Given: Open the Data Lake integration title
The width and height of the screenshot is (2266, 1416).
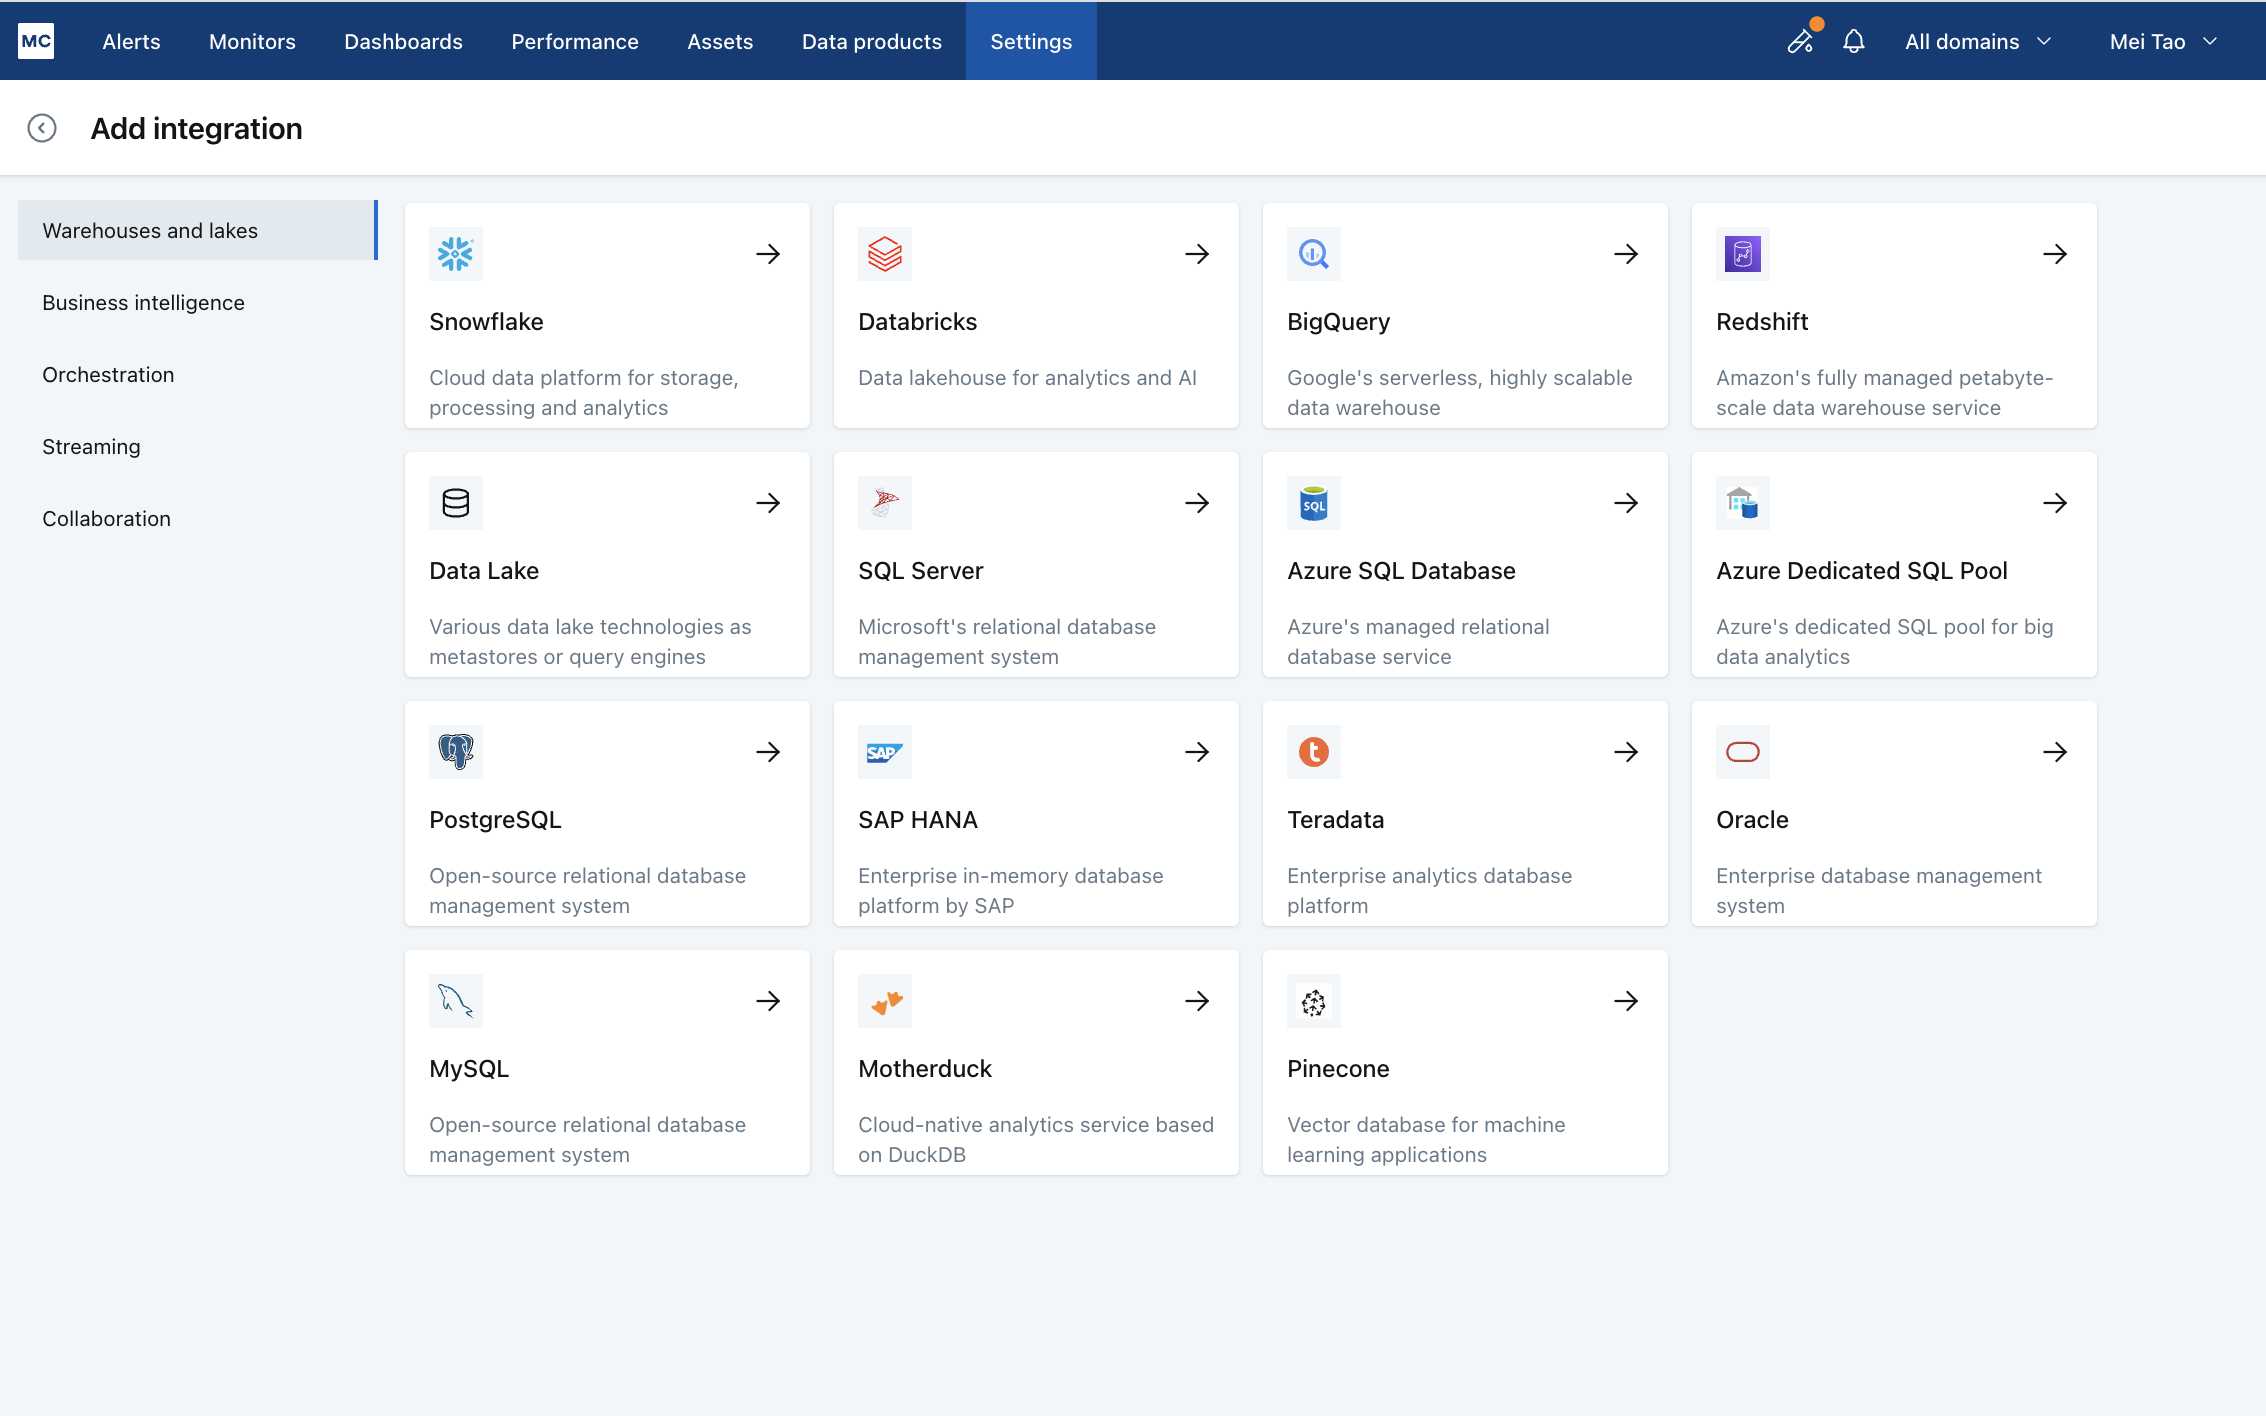Looking at the screenshot, I should (x=484, y=571).
